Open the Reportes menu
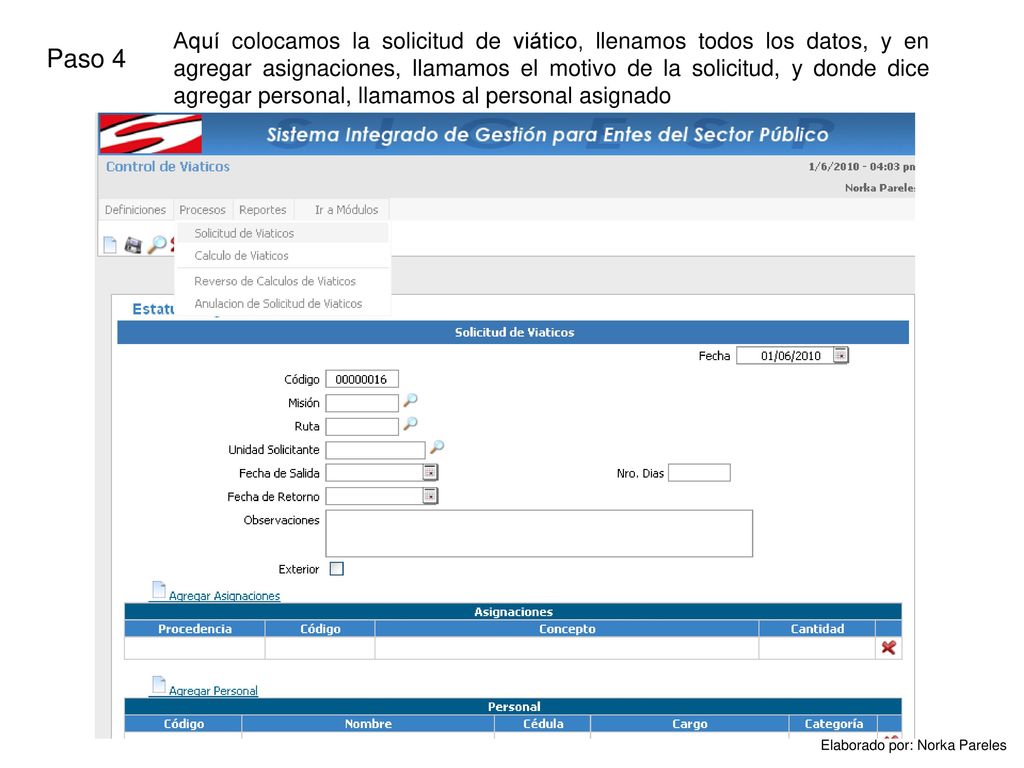This screenshot has height=768, width=1024. point(263,210)
